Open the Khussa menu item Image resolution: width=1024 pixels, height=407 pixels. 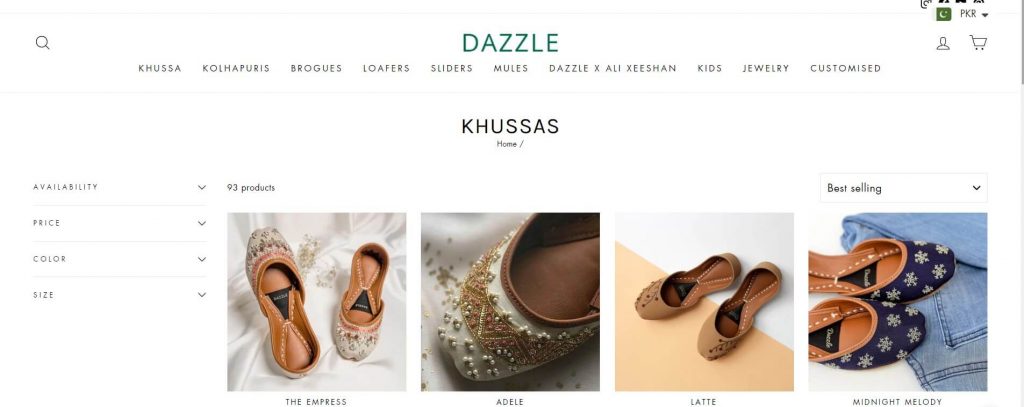point(160,68)
